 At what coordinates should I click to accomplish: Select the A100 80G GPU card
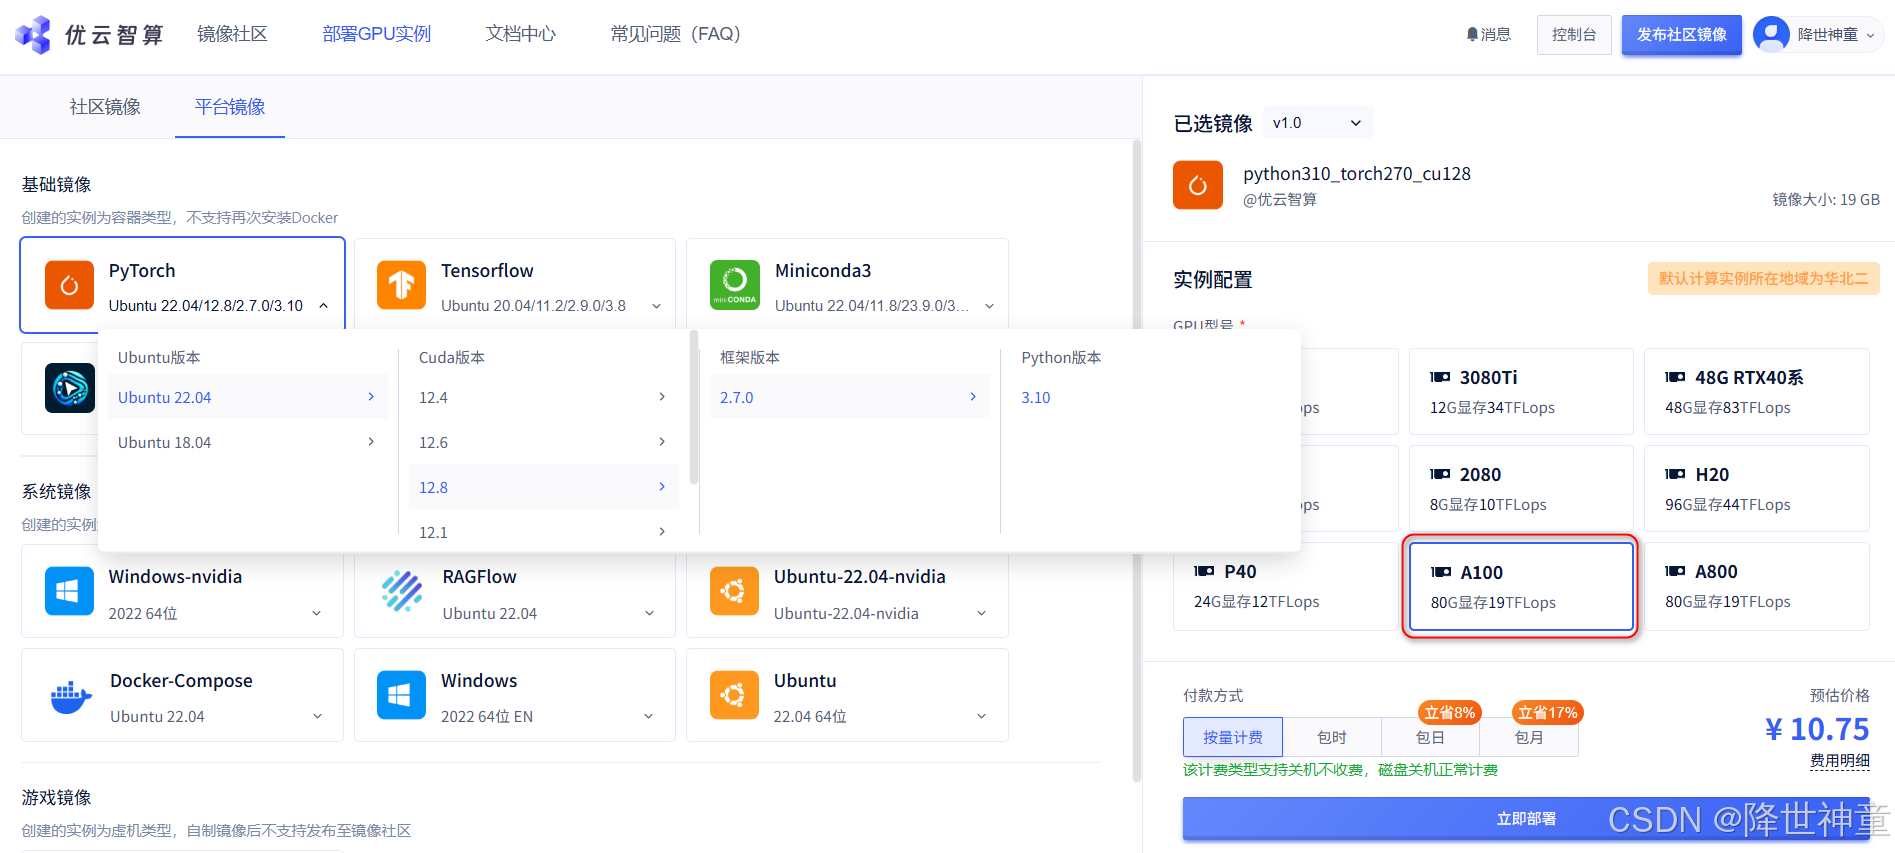tap(1520, 587)
